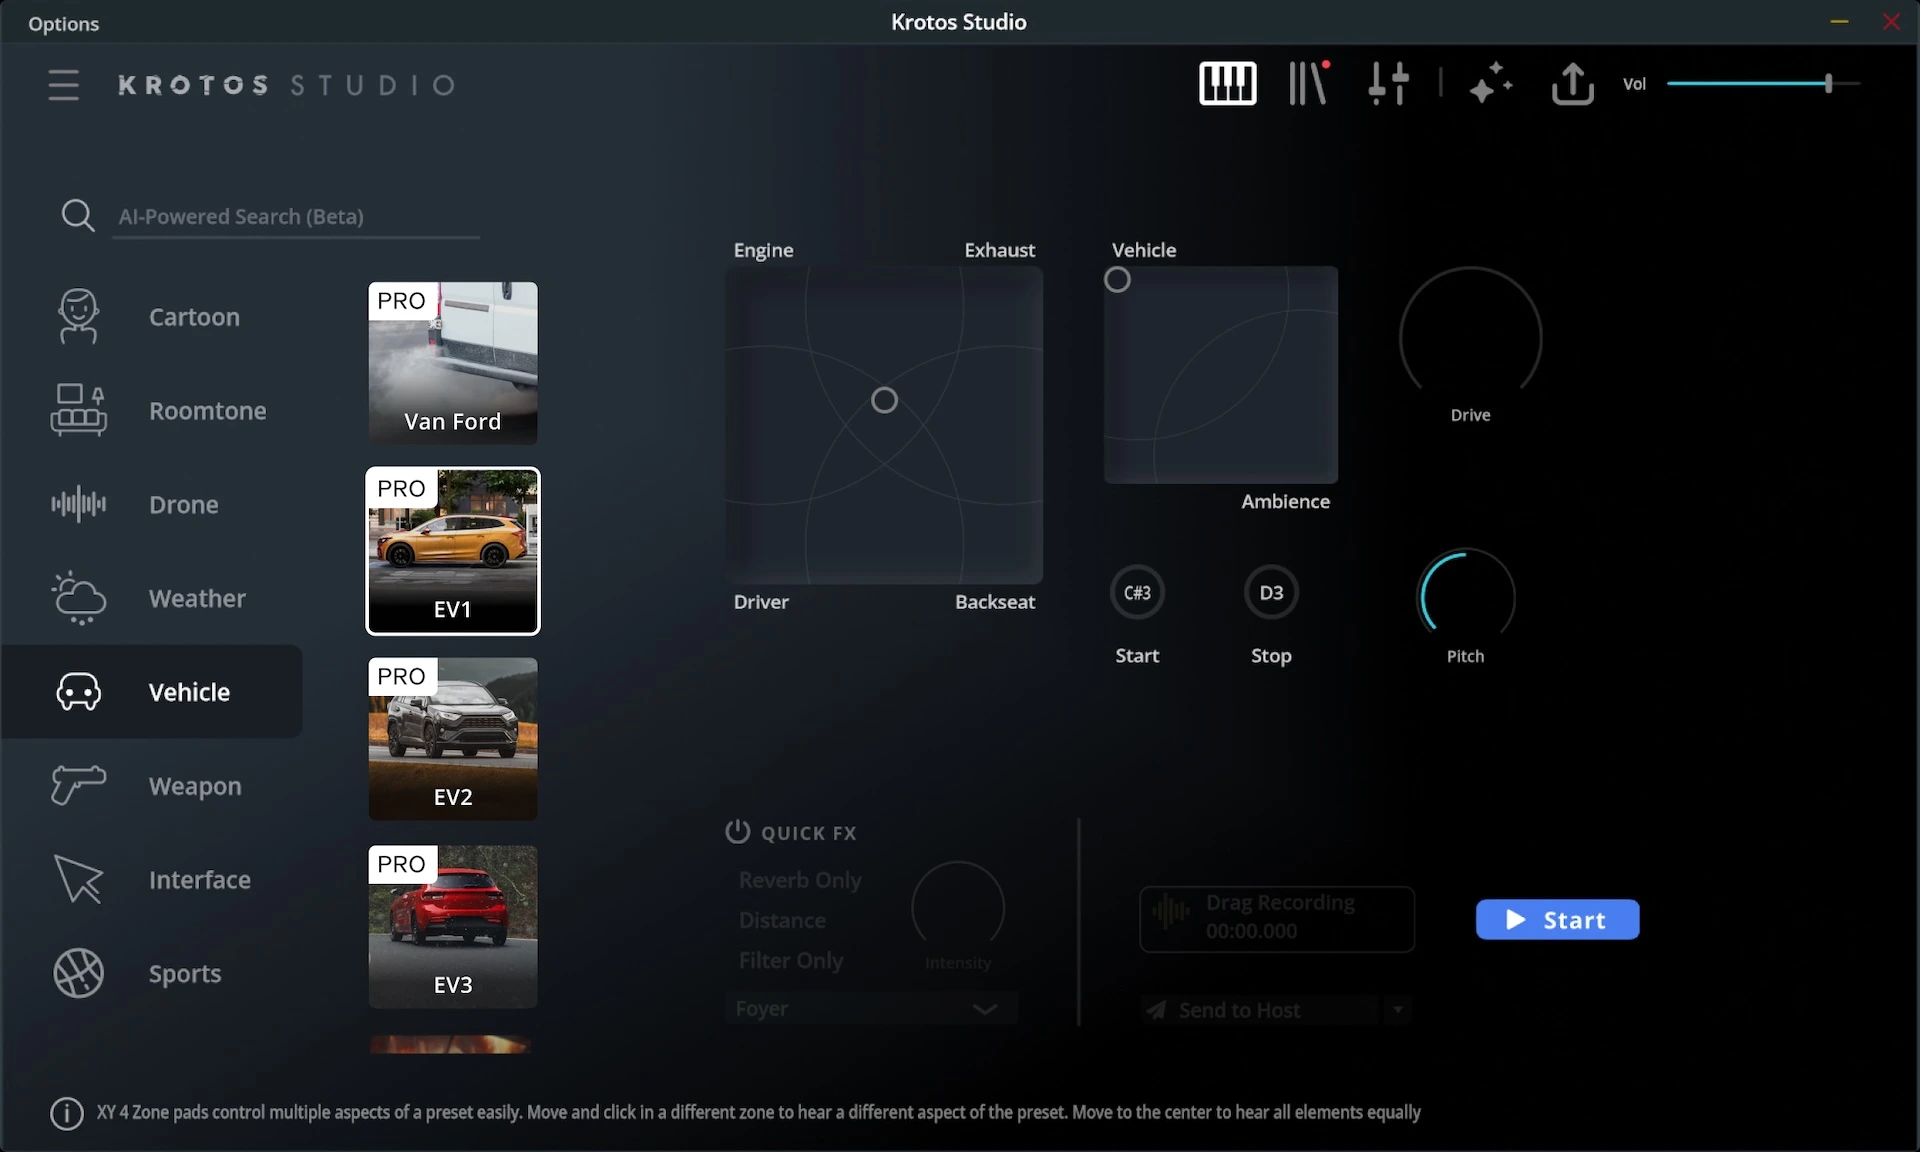Click the export upload icon
The width and height of the screenshot is (1920, 1152).
pyautogui.click(x=1572, y=84)
